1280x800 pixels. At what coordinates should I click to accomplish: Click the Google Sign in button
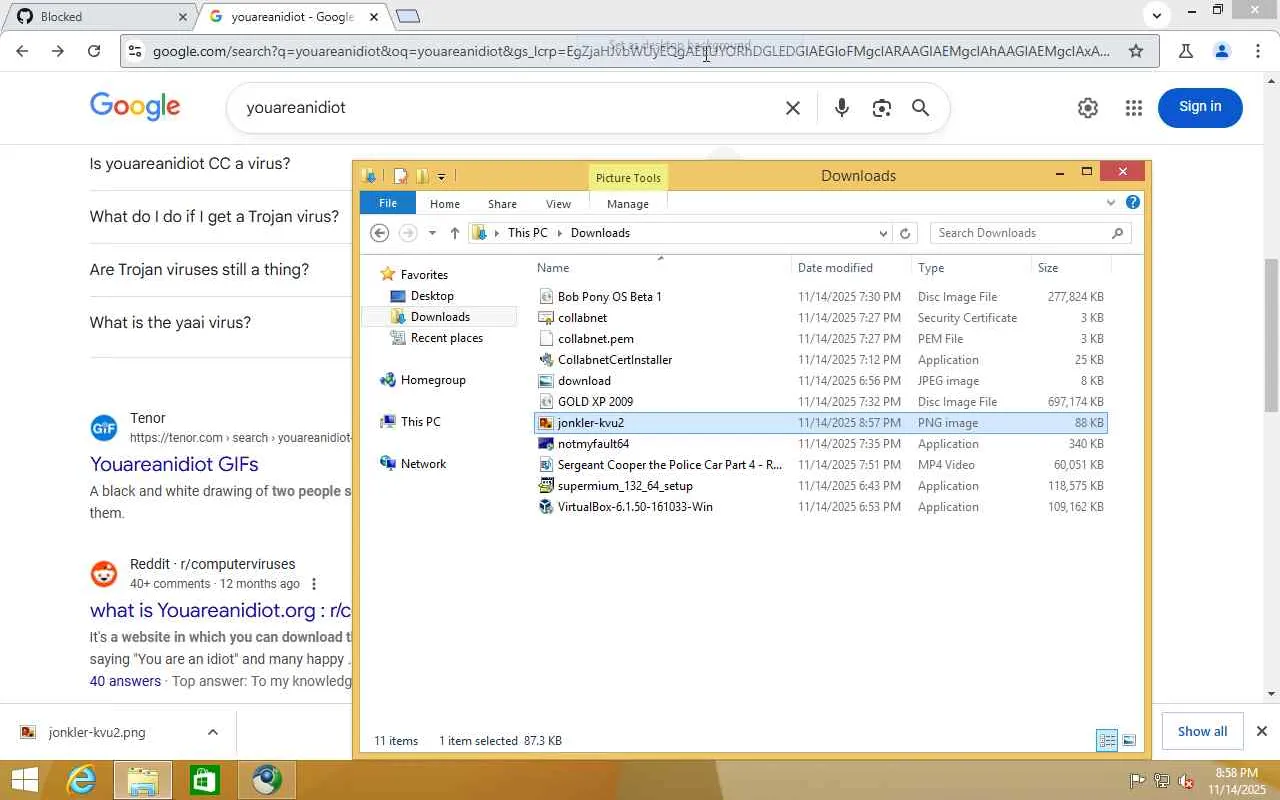tap(1200, 107)
